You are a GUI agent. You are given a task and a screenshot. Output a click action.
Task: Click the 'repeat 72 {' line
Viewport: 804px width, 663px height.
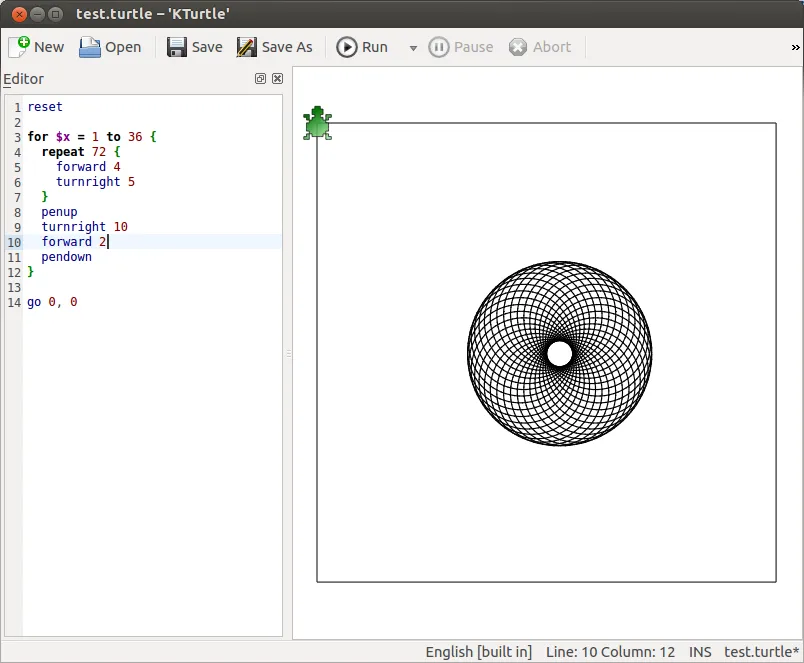pos(81,152)
